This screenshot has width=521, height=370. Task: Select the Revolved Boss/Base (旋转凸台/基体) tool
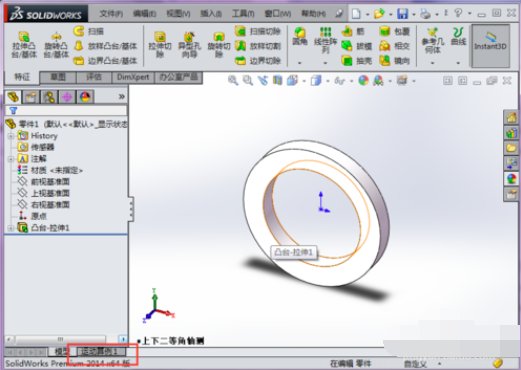click(56, 45)
